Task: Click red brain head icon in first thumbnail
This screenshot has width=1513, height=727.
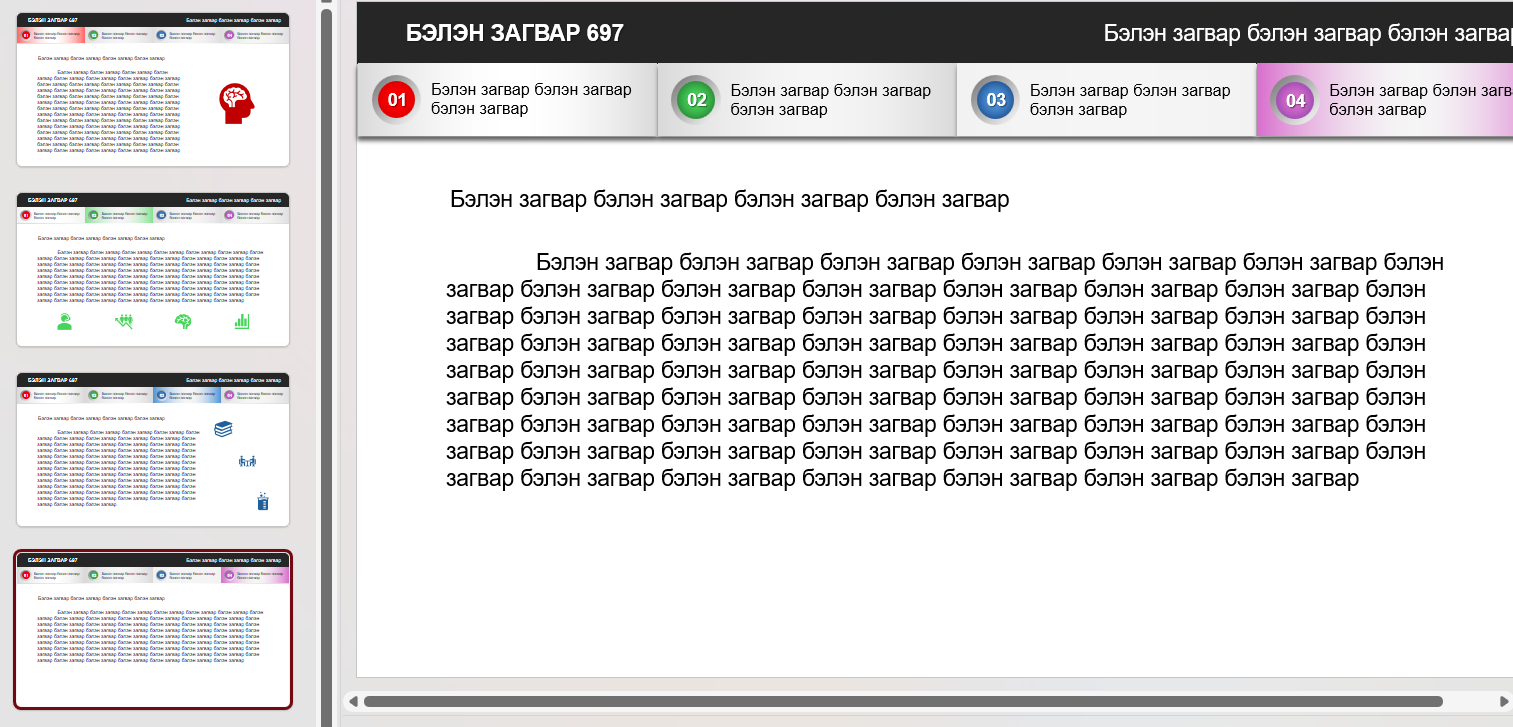Action: [x=238, y=103]
